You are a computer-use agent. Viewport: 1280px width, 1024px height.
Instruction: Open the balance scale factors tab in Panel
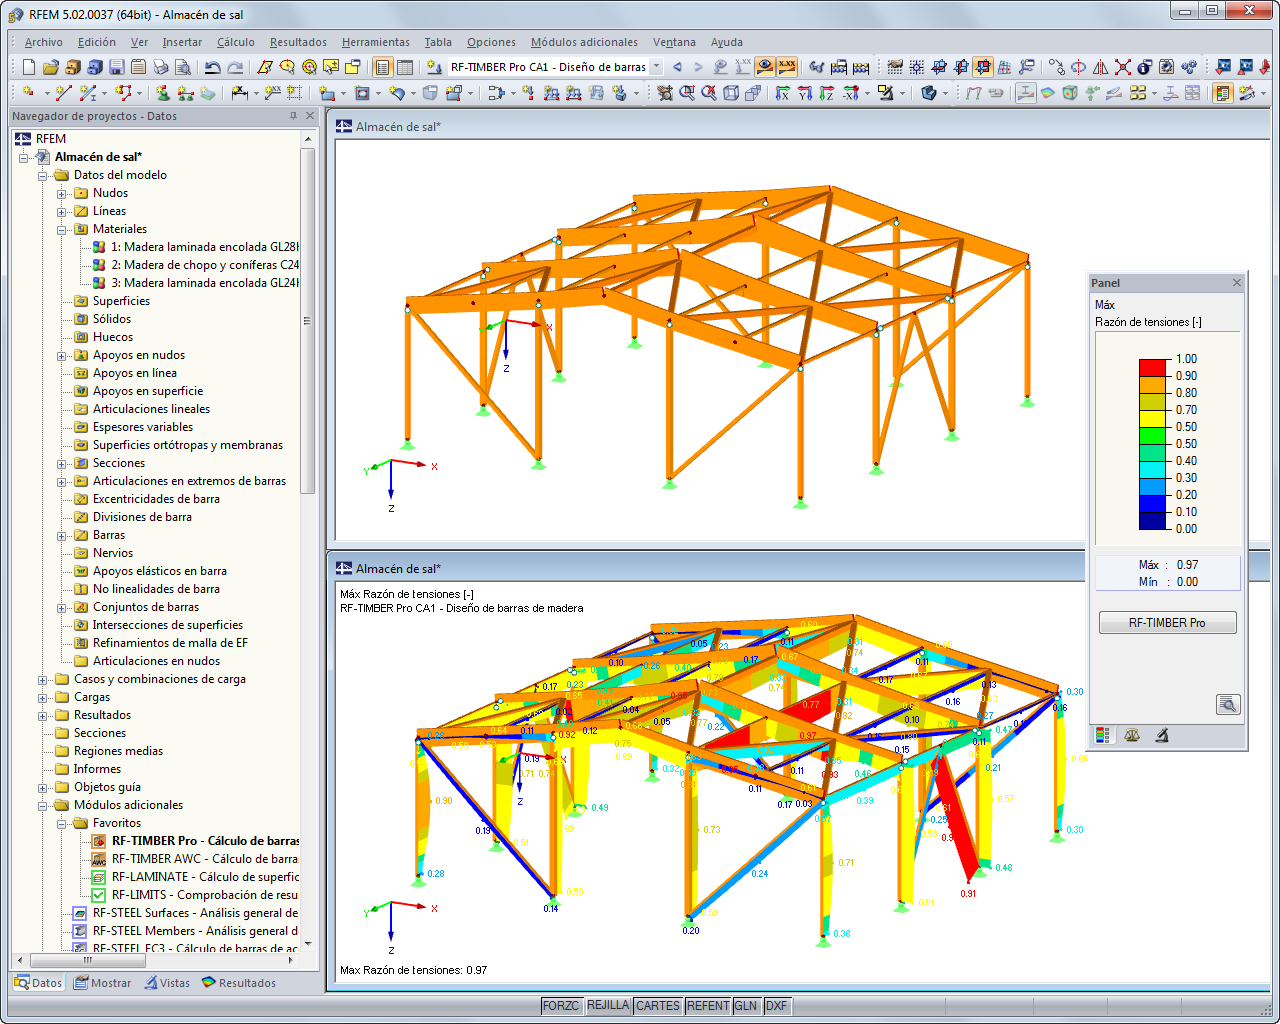click(x=1132, y=735)
